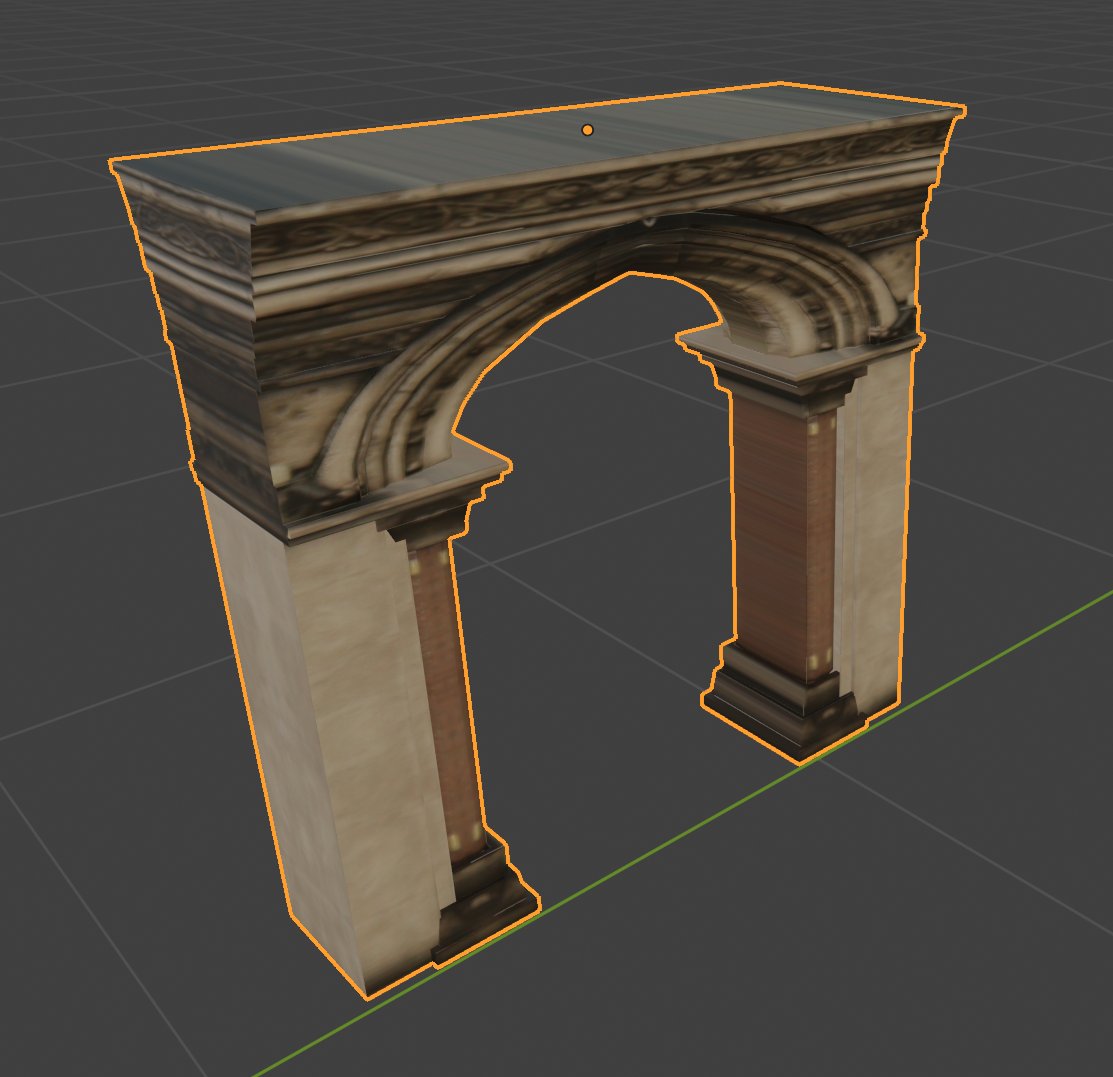Click the orange origin dot on arch top
Image resolution: width=1113 pixels, height=1077 pixels.
click(x=587, y=130)
